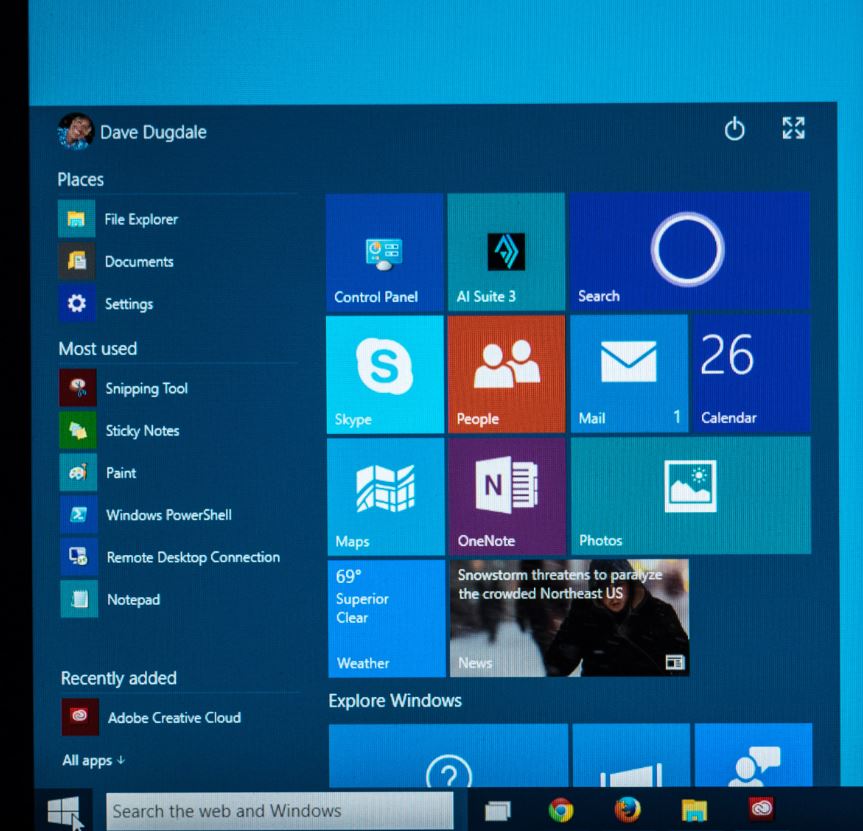863x831 pixels.
Task: Click the power button icon
Action: coord(734,129)
